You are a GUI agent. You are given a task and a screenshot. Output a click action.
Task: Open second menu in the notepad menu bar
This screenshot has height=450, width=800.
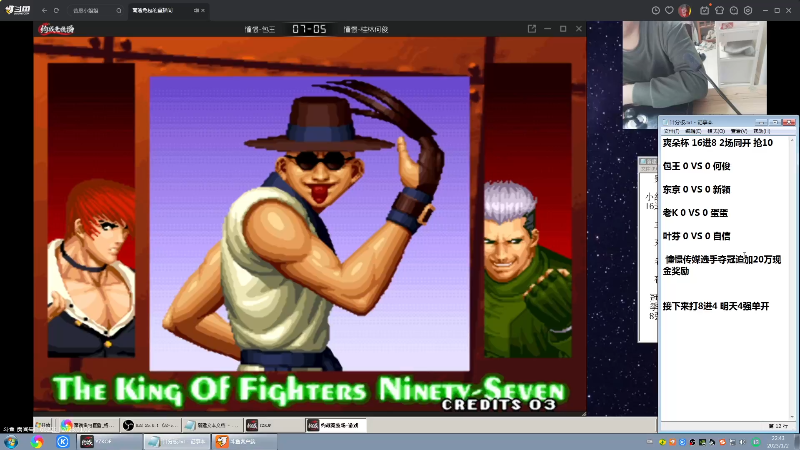click(x=693, y=131)
